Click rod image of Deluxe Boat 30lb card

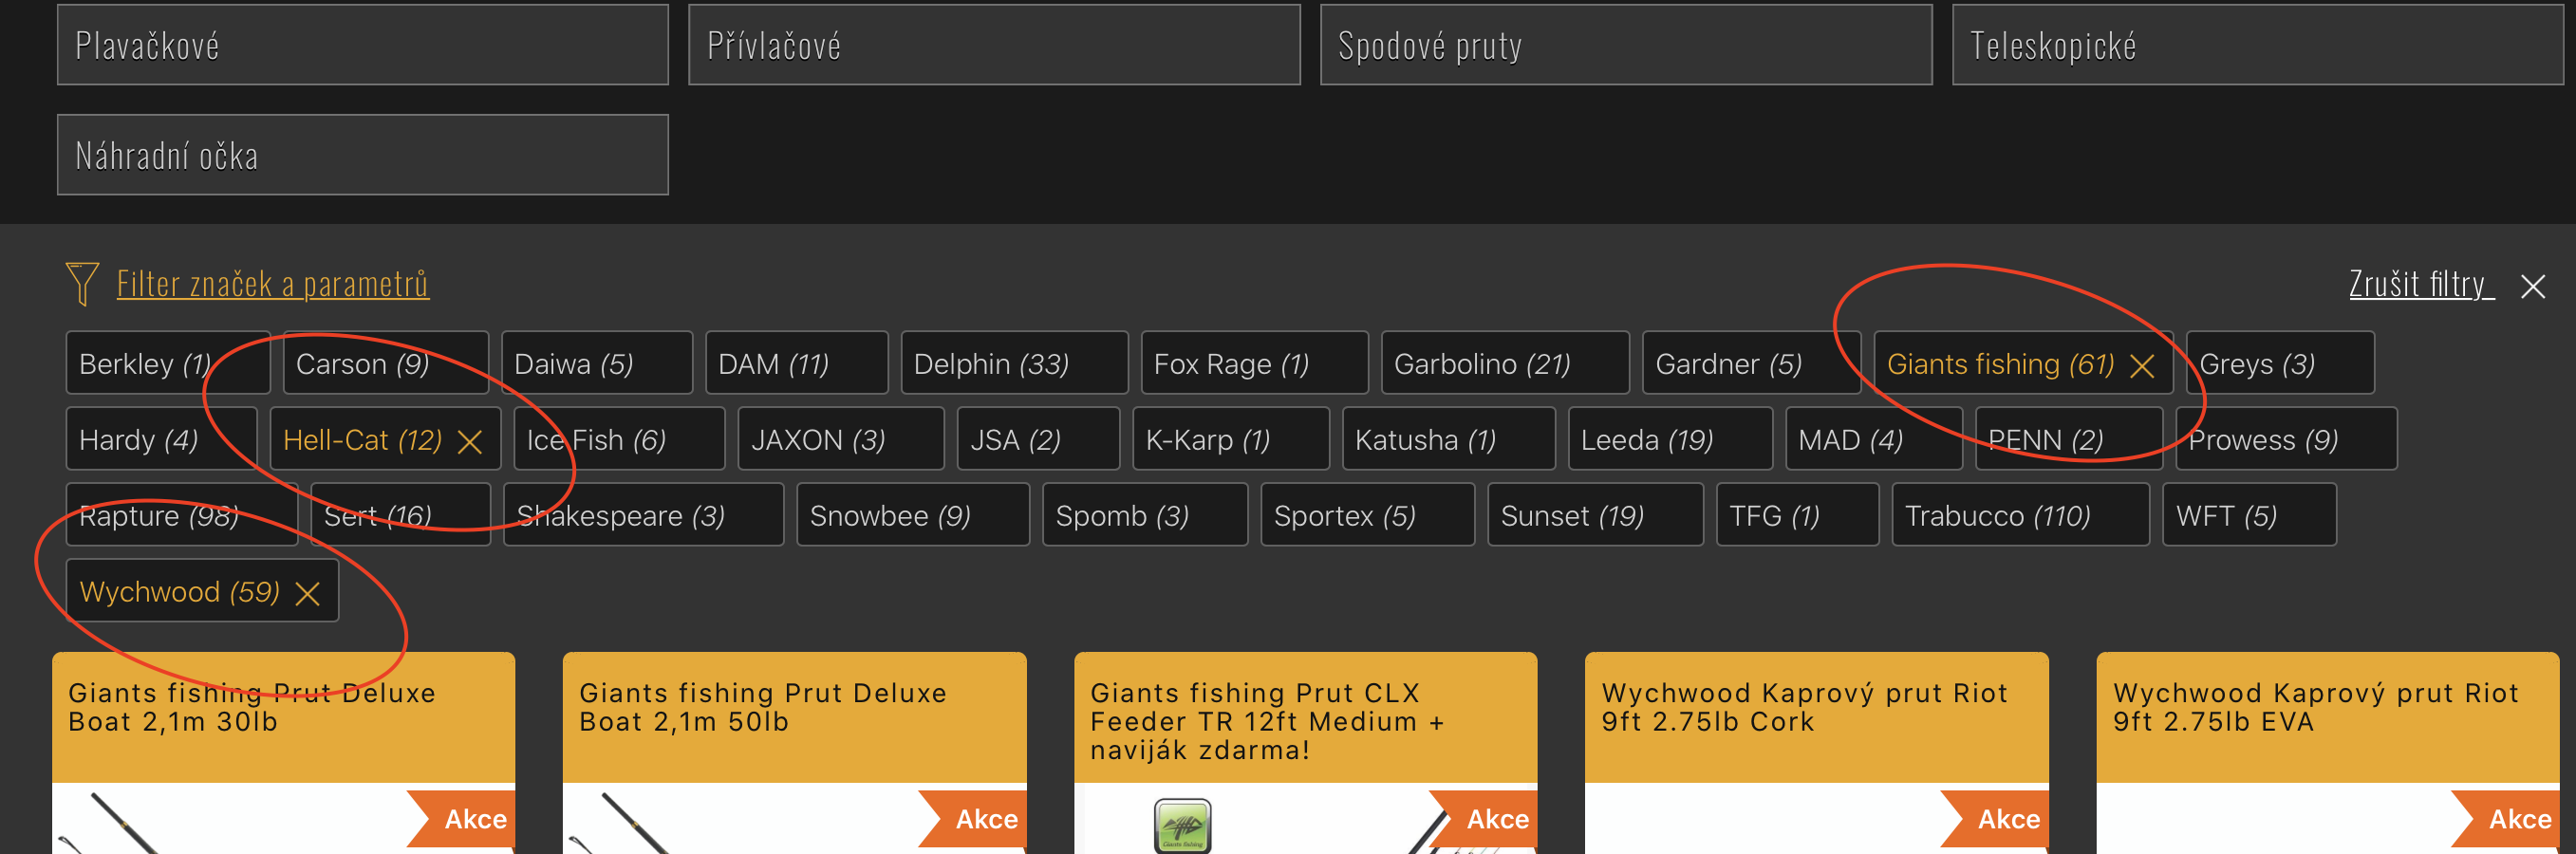coord(110,823)
